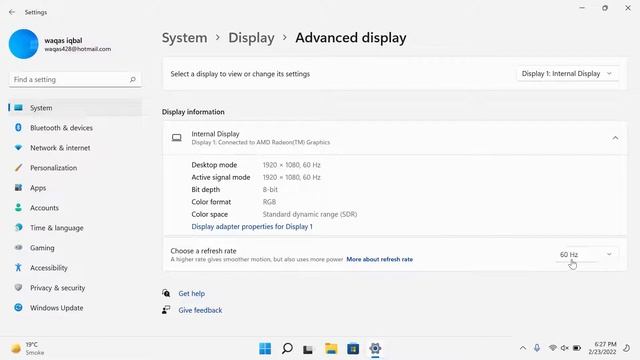Open More about refresh rate link
The height and width of the screenshot is (360, 640).
(380, 259)
